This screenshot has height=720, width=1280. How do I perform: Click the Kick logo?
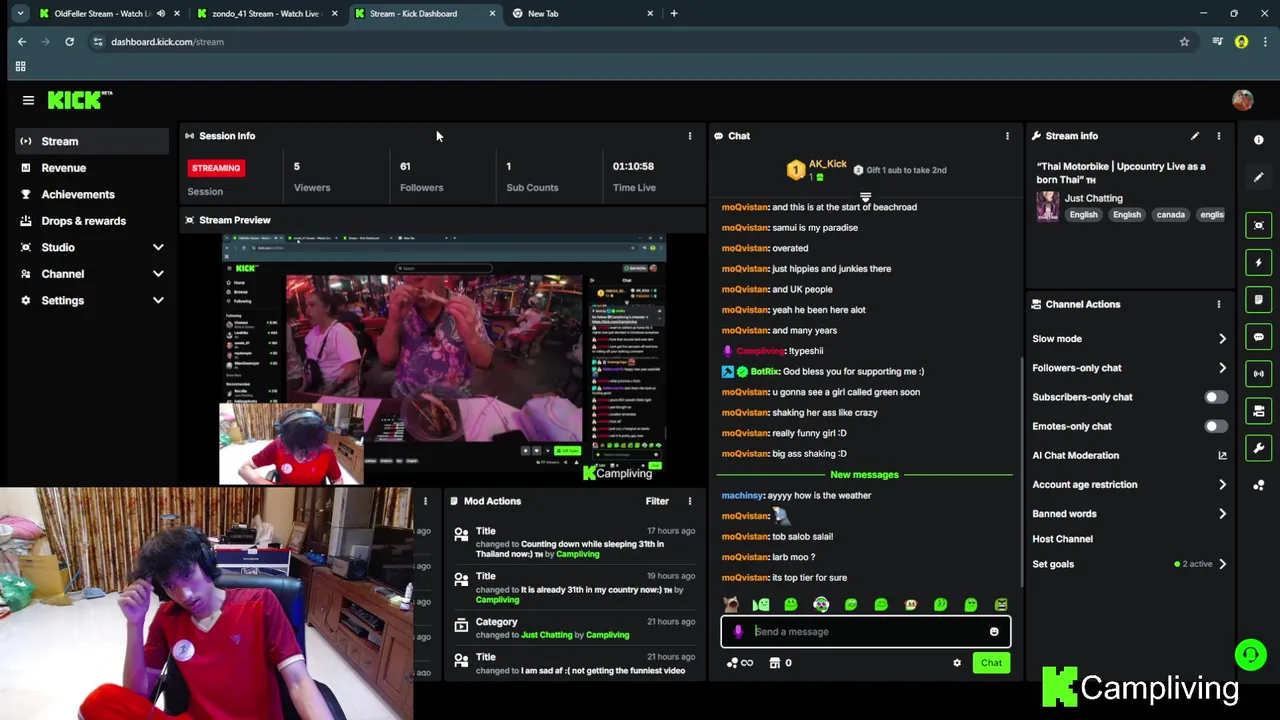pos(80,100)
